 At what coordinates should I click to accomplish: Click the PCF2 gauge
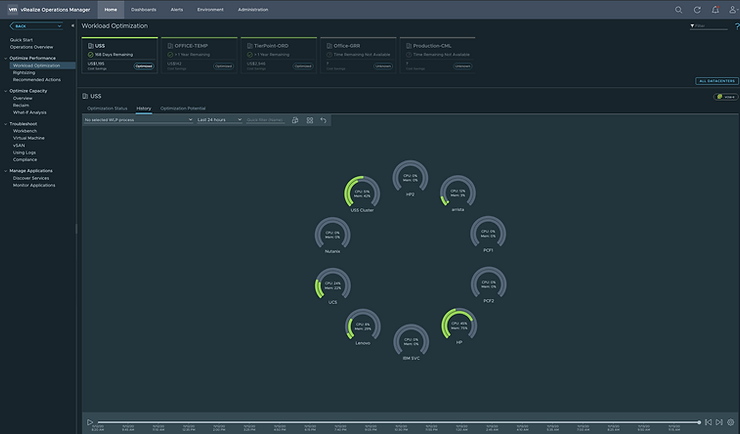point(488,285)
